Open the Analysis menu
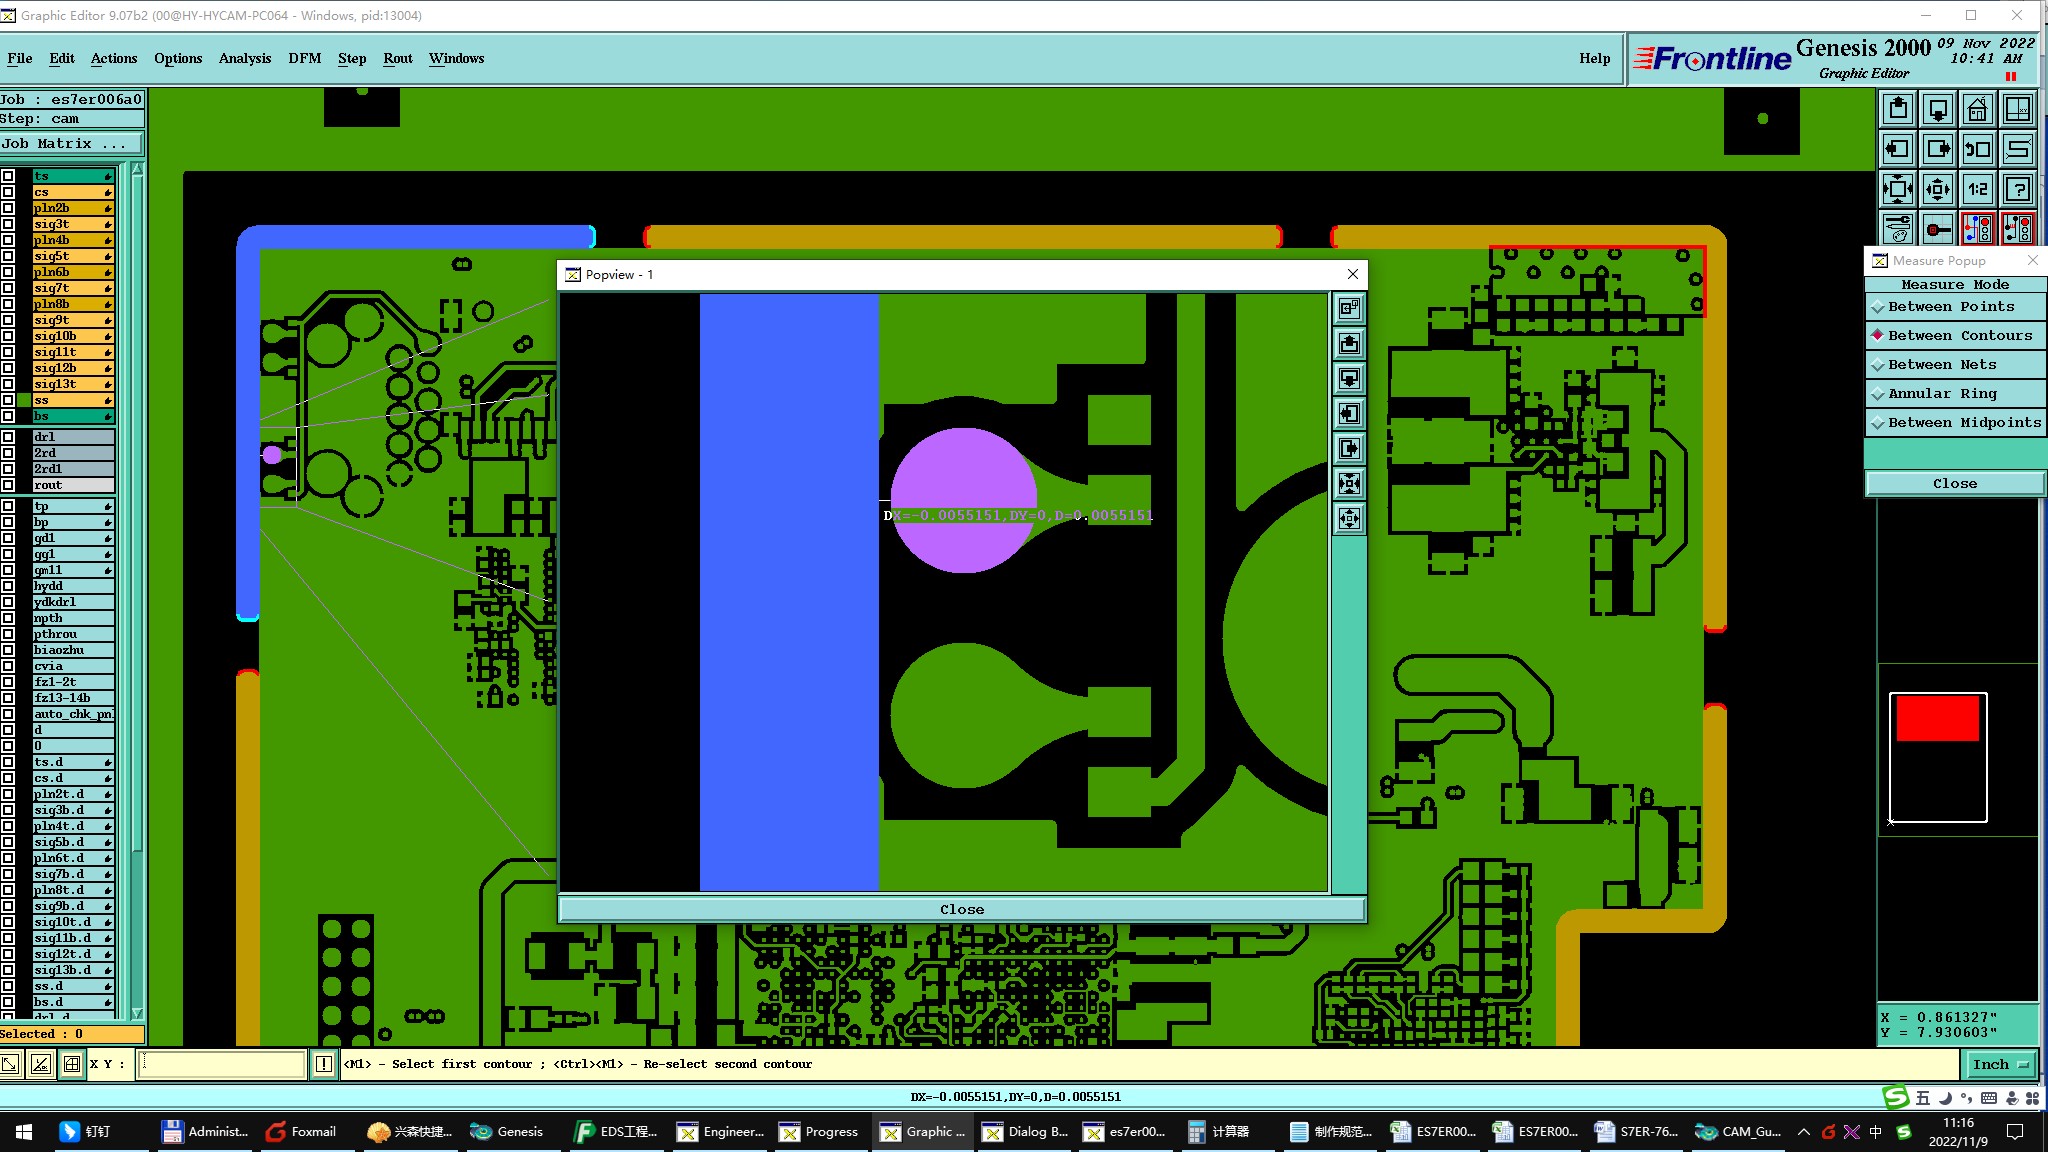The image size is (2048, 1152). tap(245, 58)
